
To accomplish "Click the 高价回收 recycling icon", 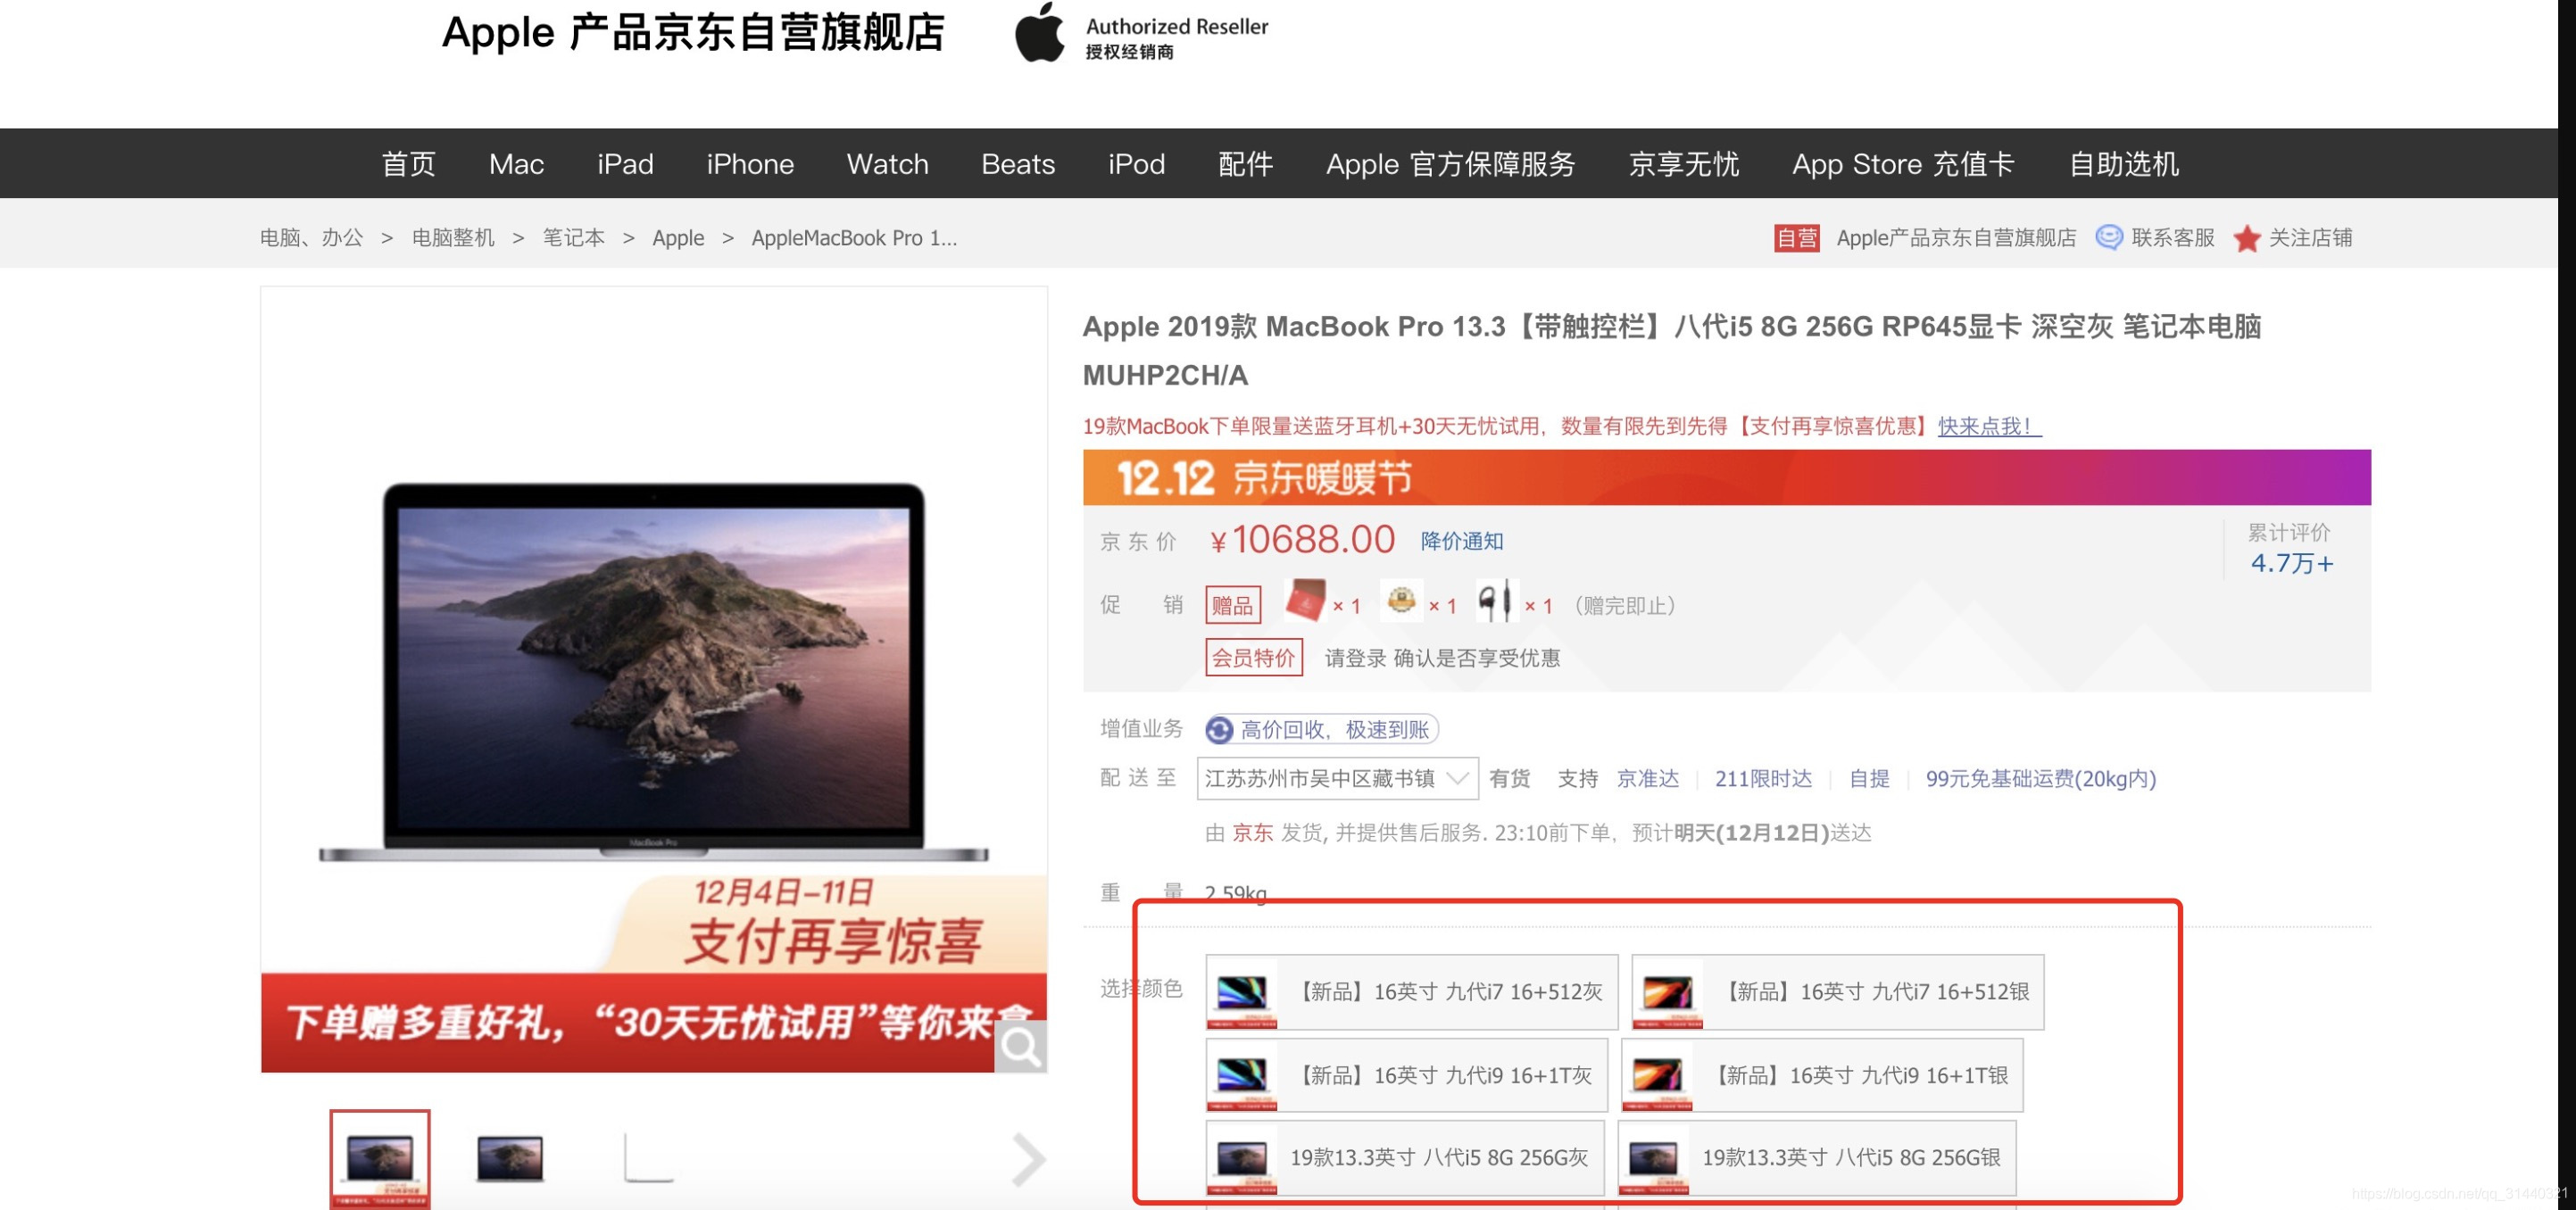I will tap(1218, 730).
